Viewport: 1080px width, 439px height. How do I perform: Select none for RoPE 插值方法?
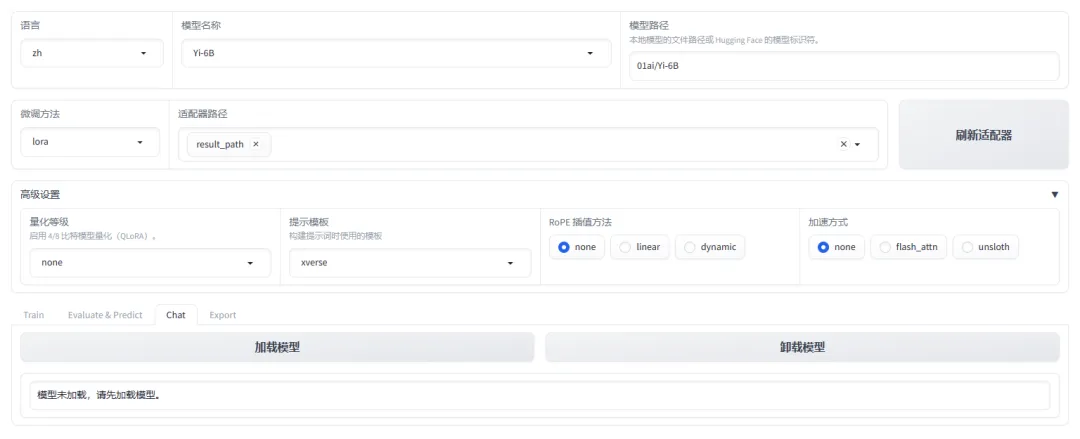(577, 247)
